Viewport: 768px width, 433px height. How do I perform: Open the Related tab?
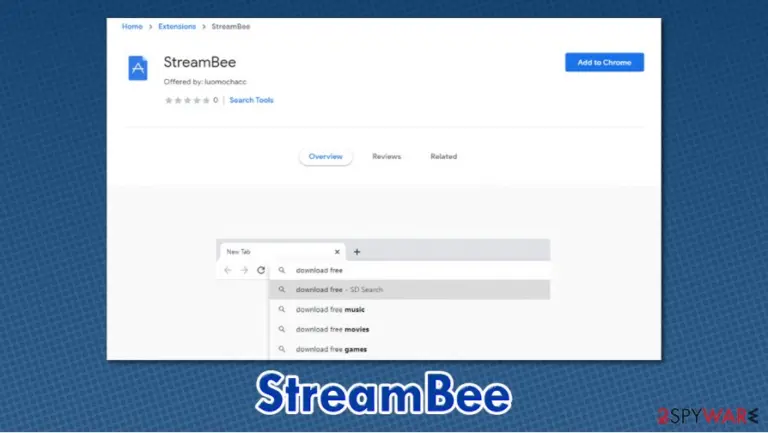click(x=444, y=156)
